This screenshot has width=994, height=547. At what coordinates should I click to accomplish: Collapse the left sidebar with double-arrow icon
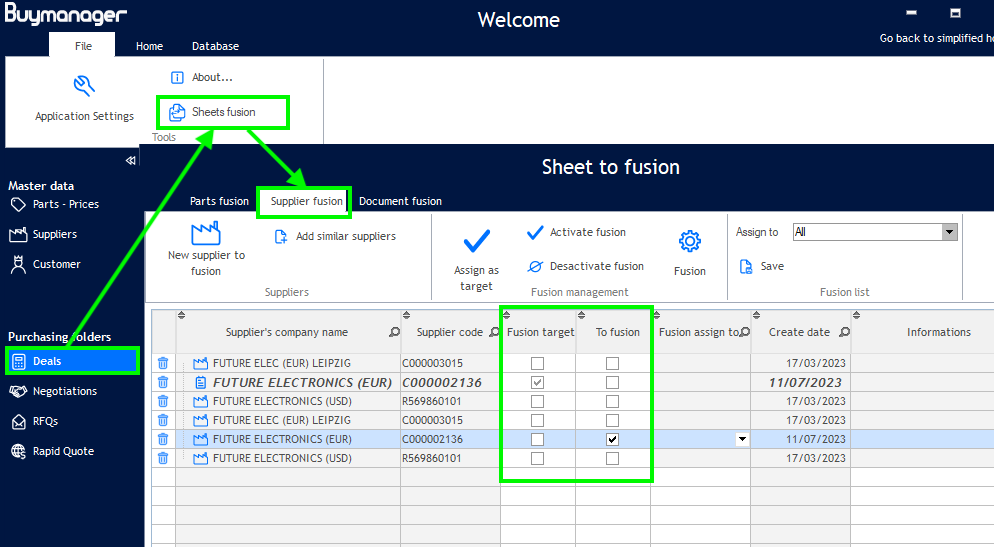[130, 161]
